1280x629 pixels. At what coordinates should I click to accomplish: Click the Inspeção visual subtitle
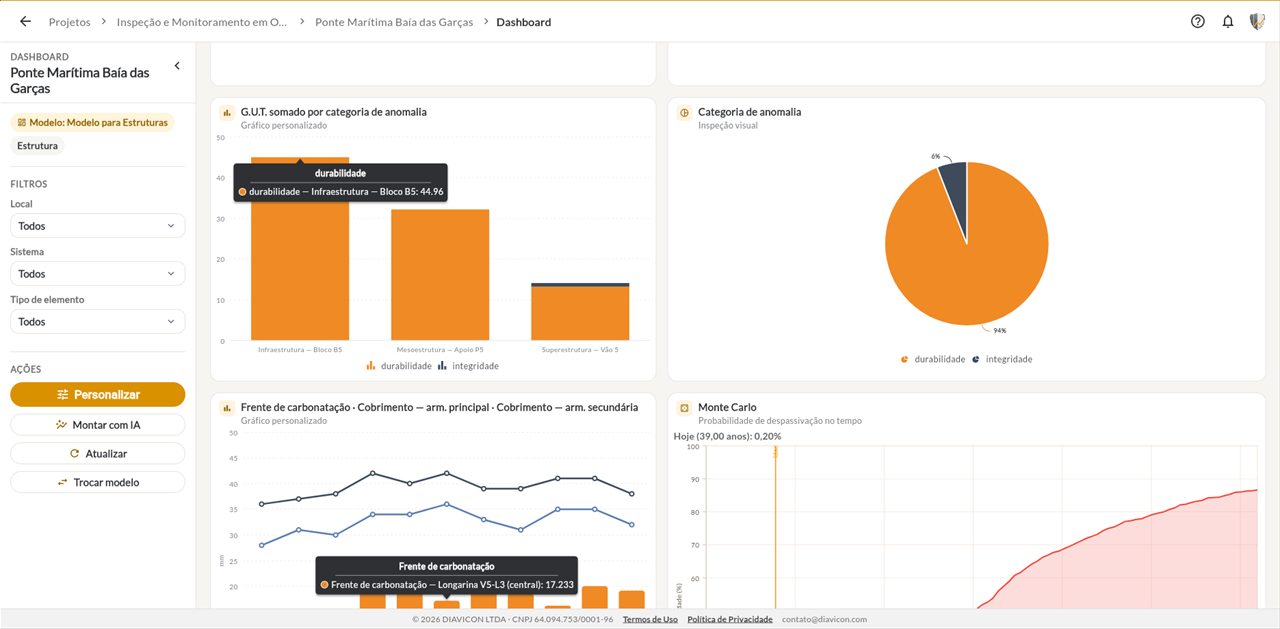(x=728, y=126)
